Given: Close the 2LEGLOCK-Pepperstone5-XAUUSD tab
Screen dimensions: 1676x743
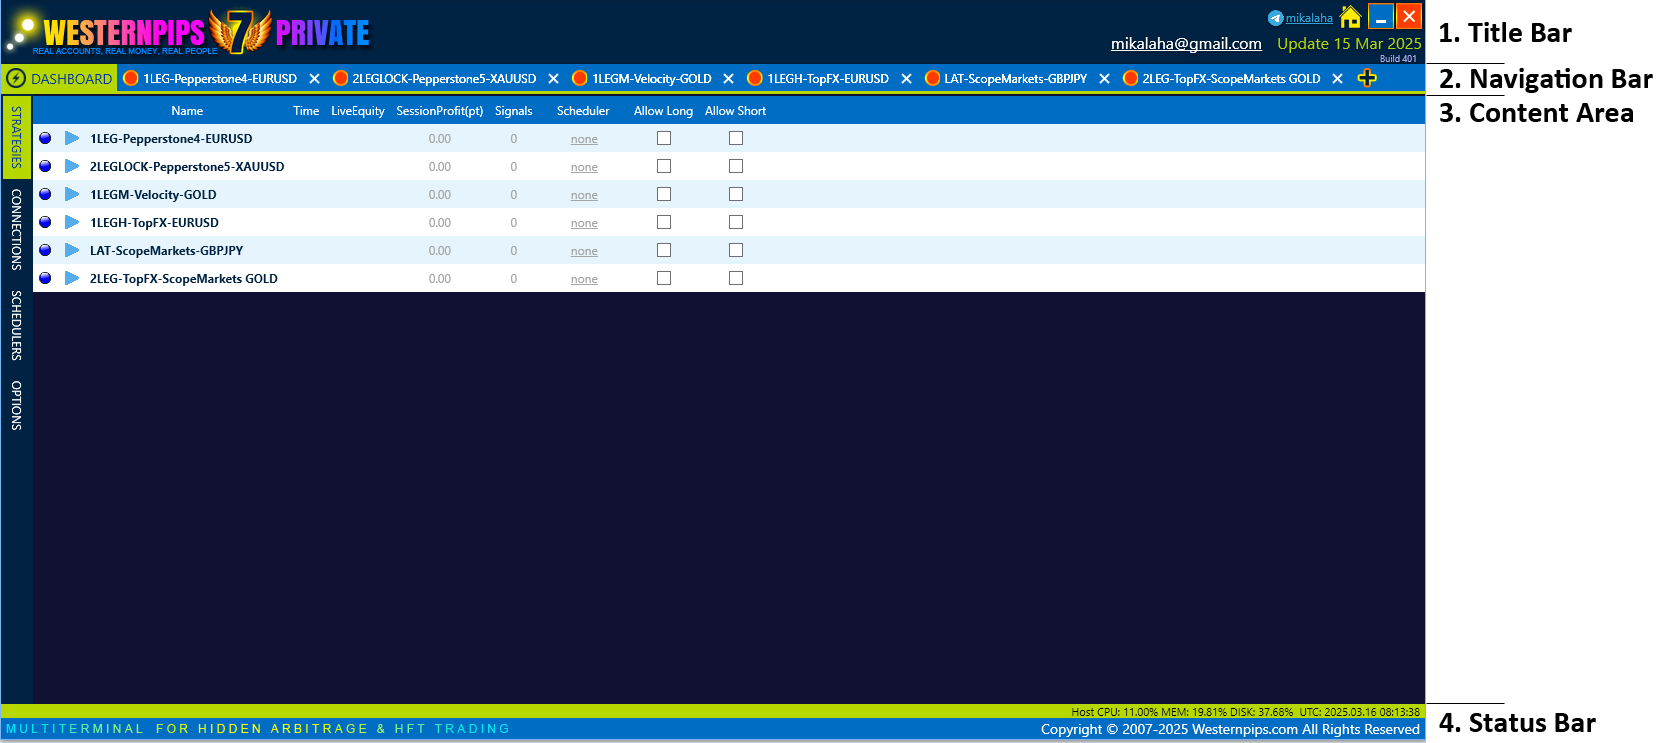Looking at the screenshot, I should [x=553, y=78].
